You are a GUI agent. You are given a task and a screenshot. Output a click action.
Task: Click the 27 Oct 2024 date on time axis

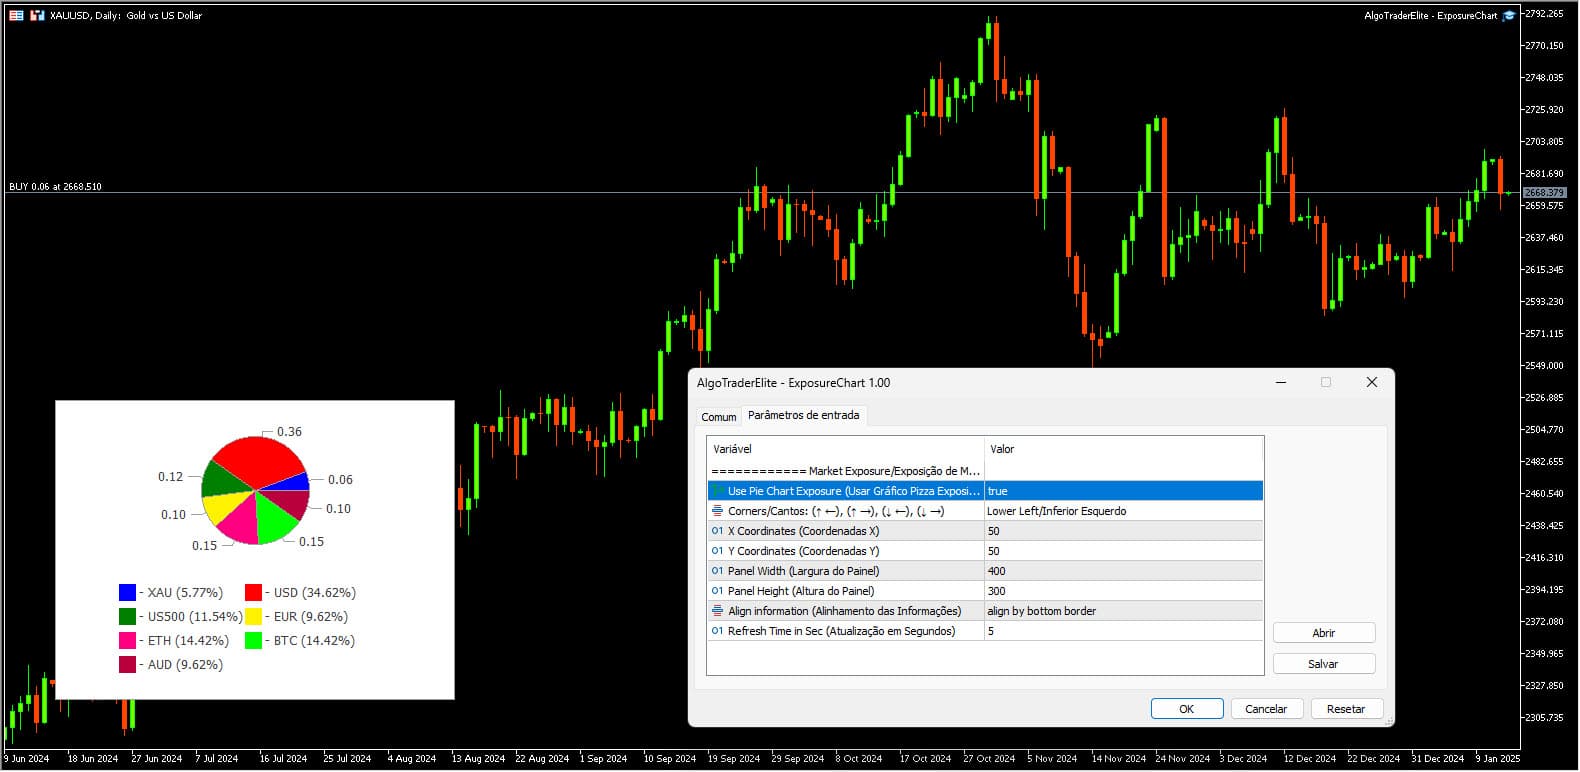[x=989, y=758]
